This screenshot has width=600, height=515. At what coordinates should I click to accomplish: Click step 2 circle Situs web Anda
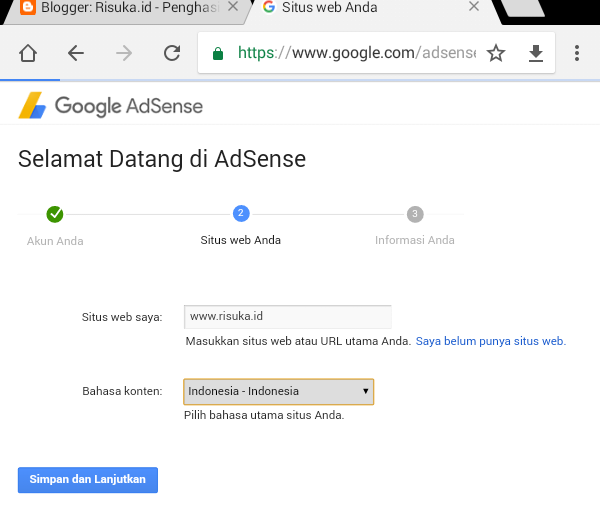tap(241, 213)
